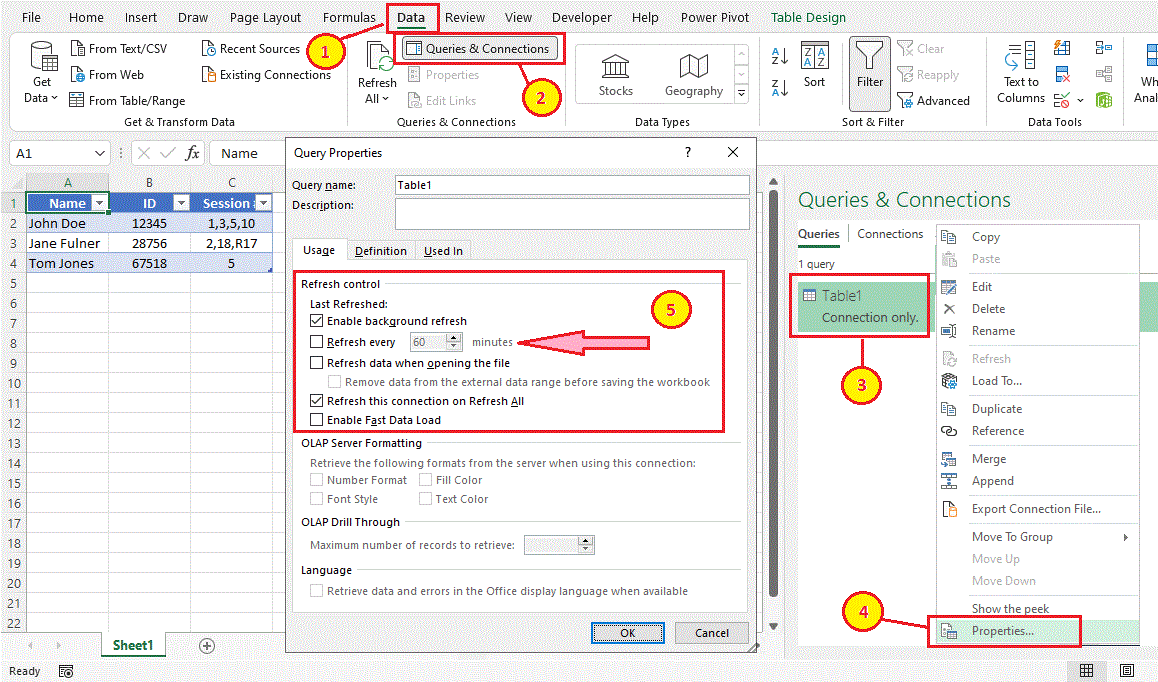
Task: Click the Flash Fill icon
Action: 1062,49
